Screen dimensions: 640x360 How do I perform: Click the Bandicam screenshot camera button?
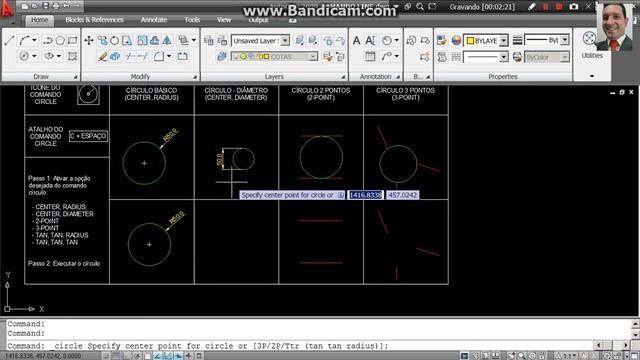click(573, 7)
